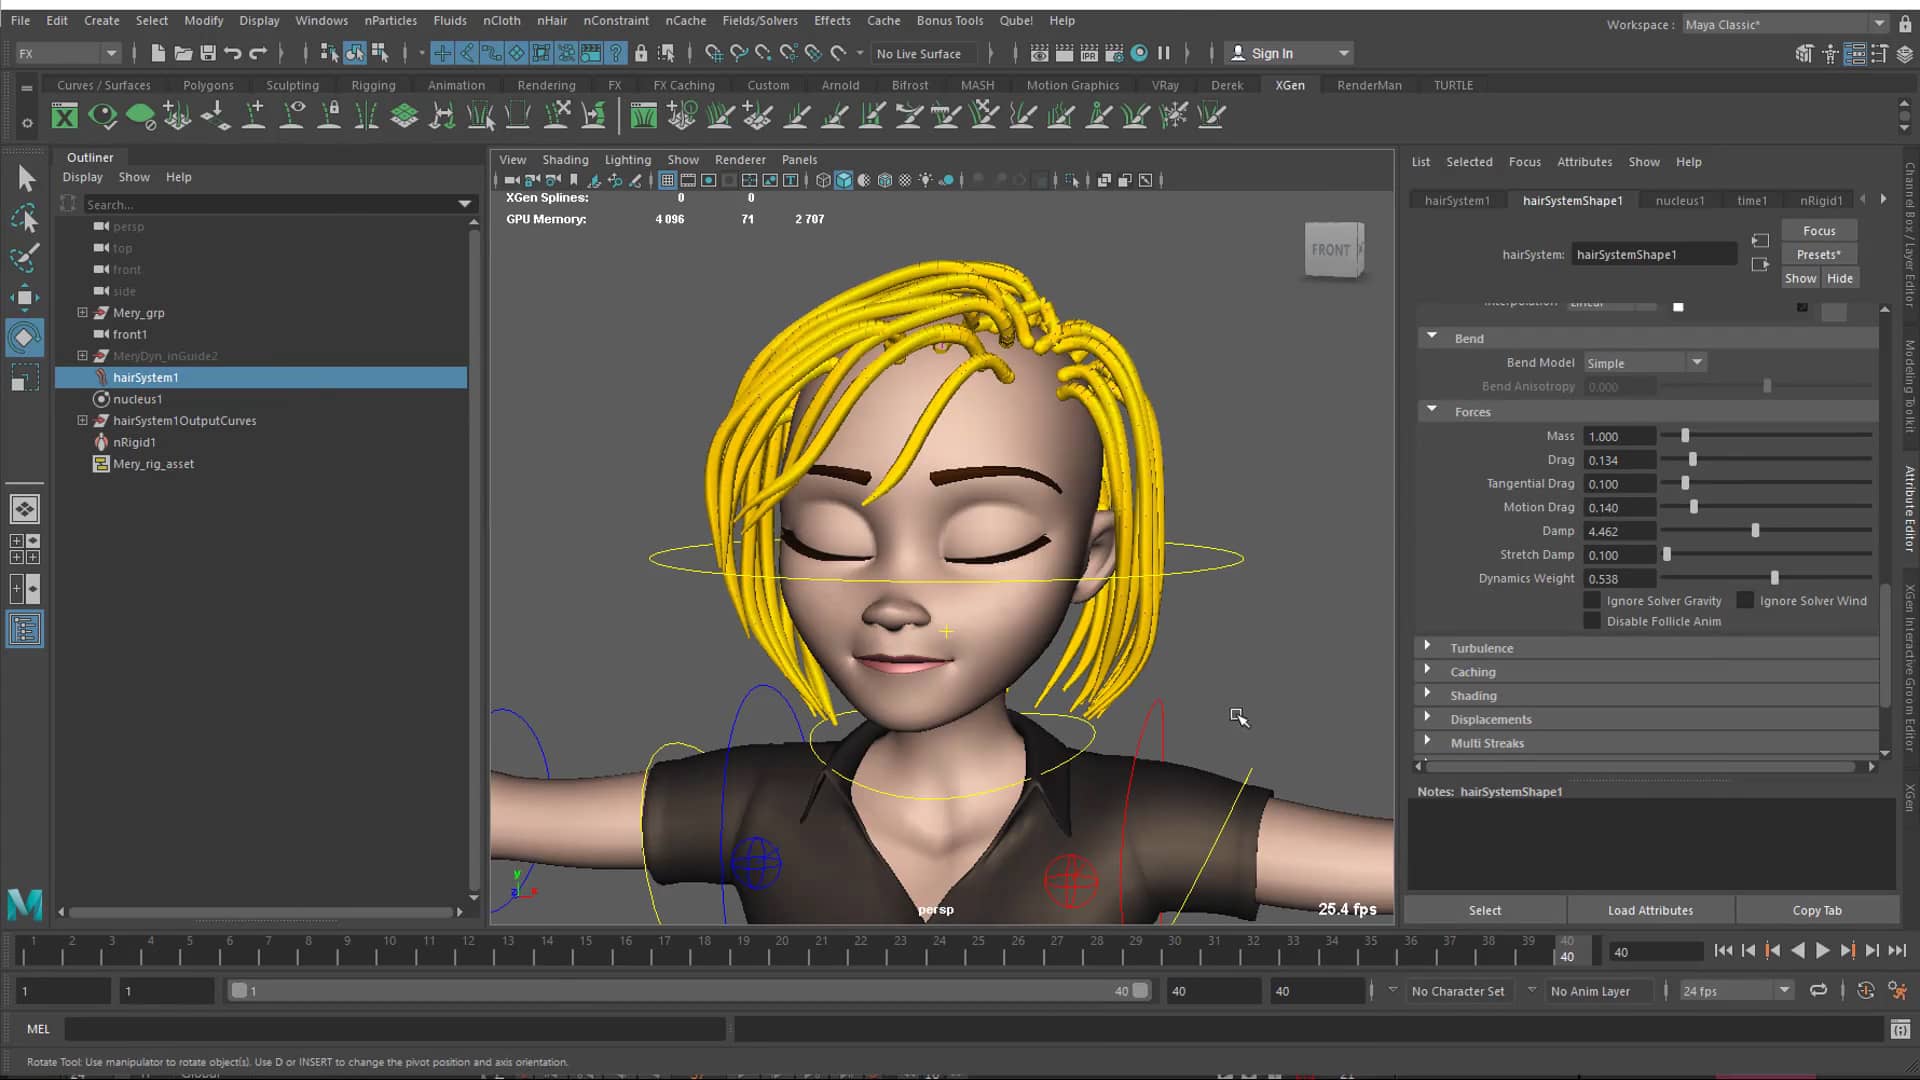
Task: Click the playblast record icon in the status line
Action: pyautogui.click(x=1138, y=53)
